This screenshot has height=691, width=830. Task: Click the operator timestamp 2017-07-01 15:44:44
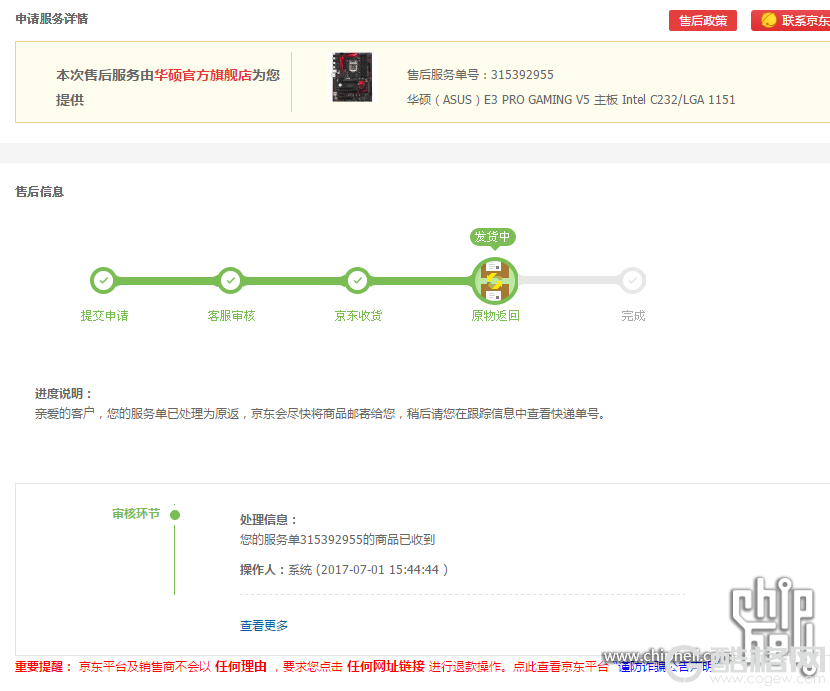click(x=380, y=570)
